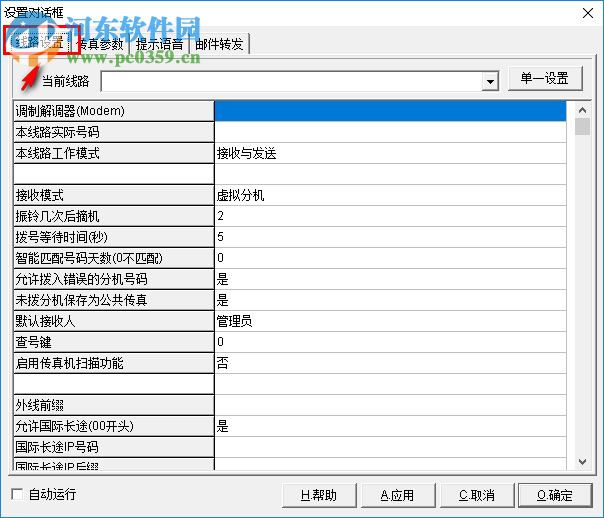Click the 查号键 value 0
Screen dimensions: 604x518
pos(390,342)
